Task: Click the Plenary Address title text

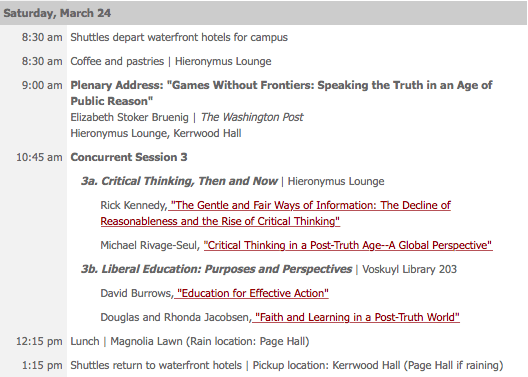Action: click(x=281, y=93)
